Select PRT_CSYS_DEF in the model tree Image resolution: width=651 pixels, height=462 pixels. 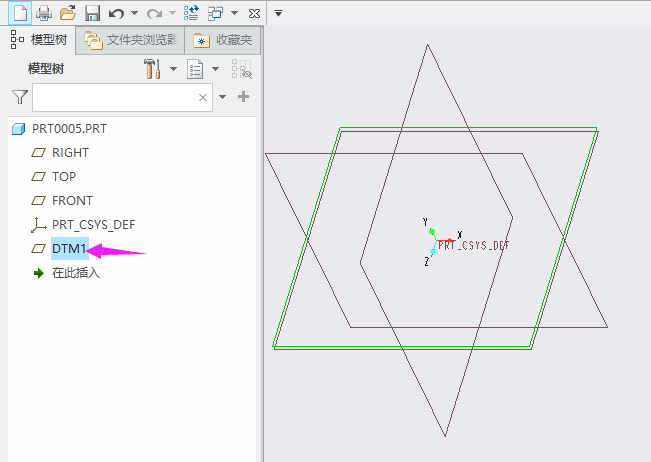93,225
